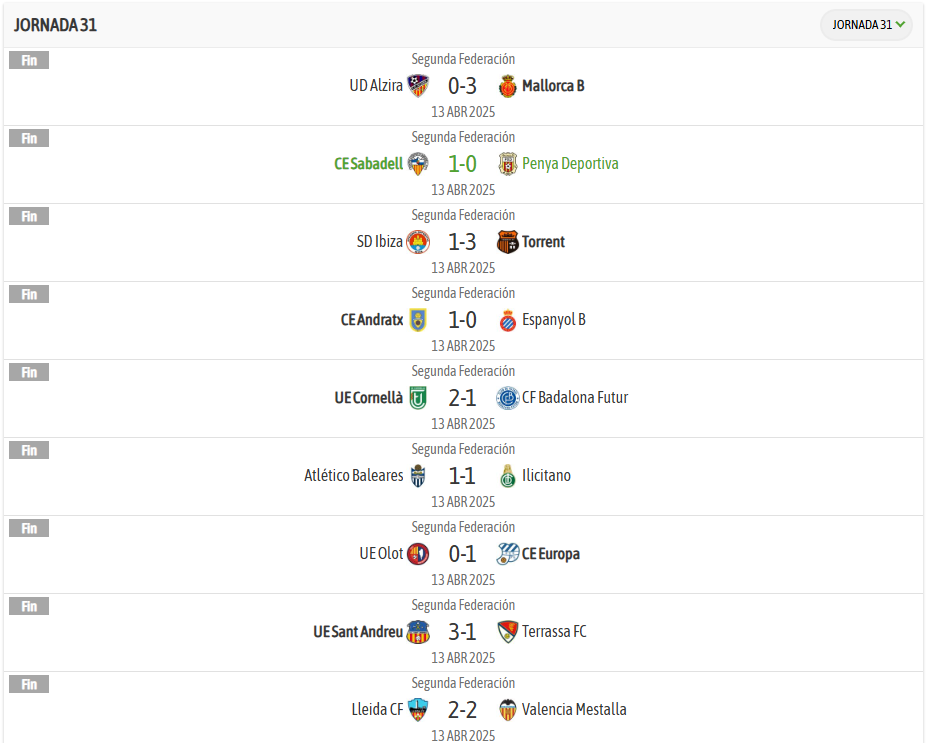The height and width of the screenshot is (743, 926).
Task: Select the Atlético Baleares team name
Action: point(353,476)
